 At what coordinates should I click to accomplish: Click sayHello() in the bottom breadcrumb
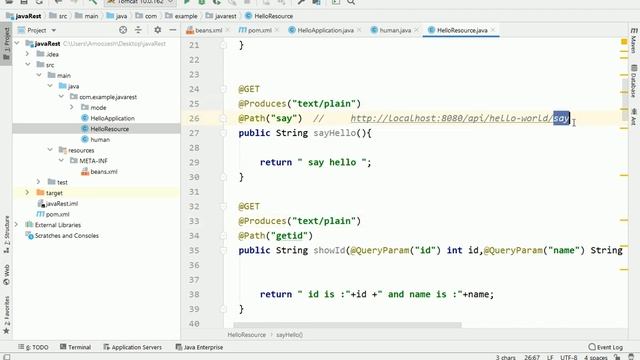click(289, 335)
